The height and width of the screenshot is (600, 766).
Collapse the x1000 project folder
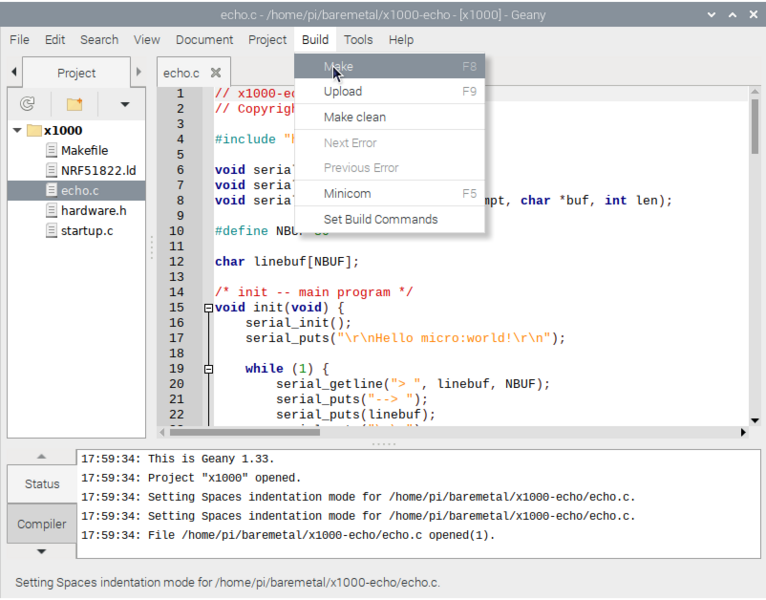(17, 130)
